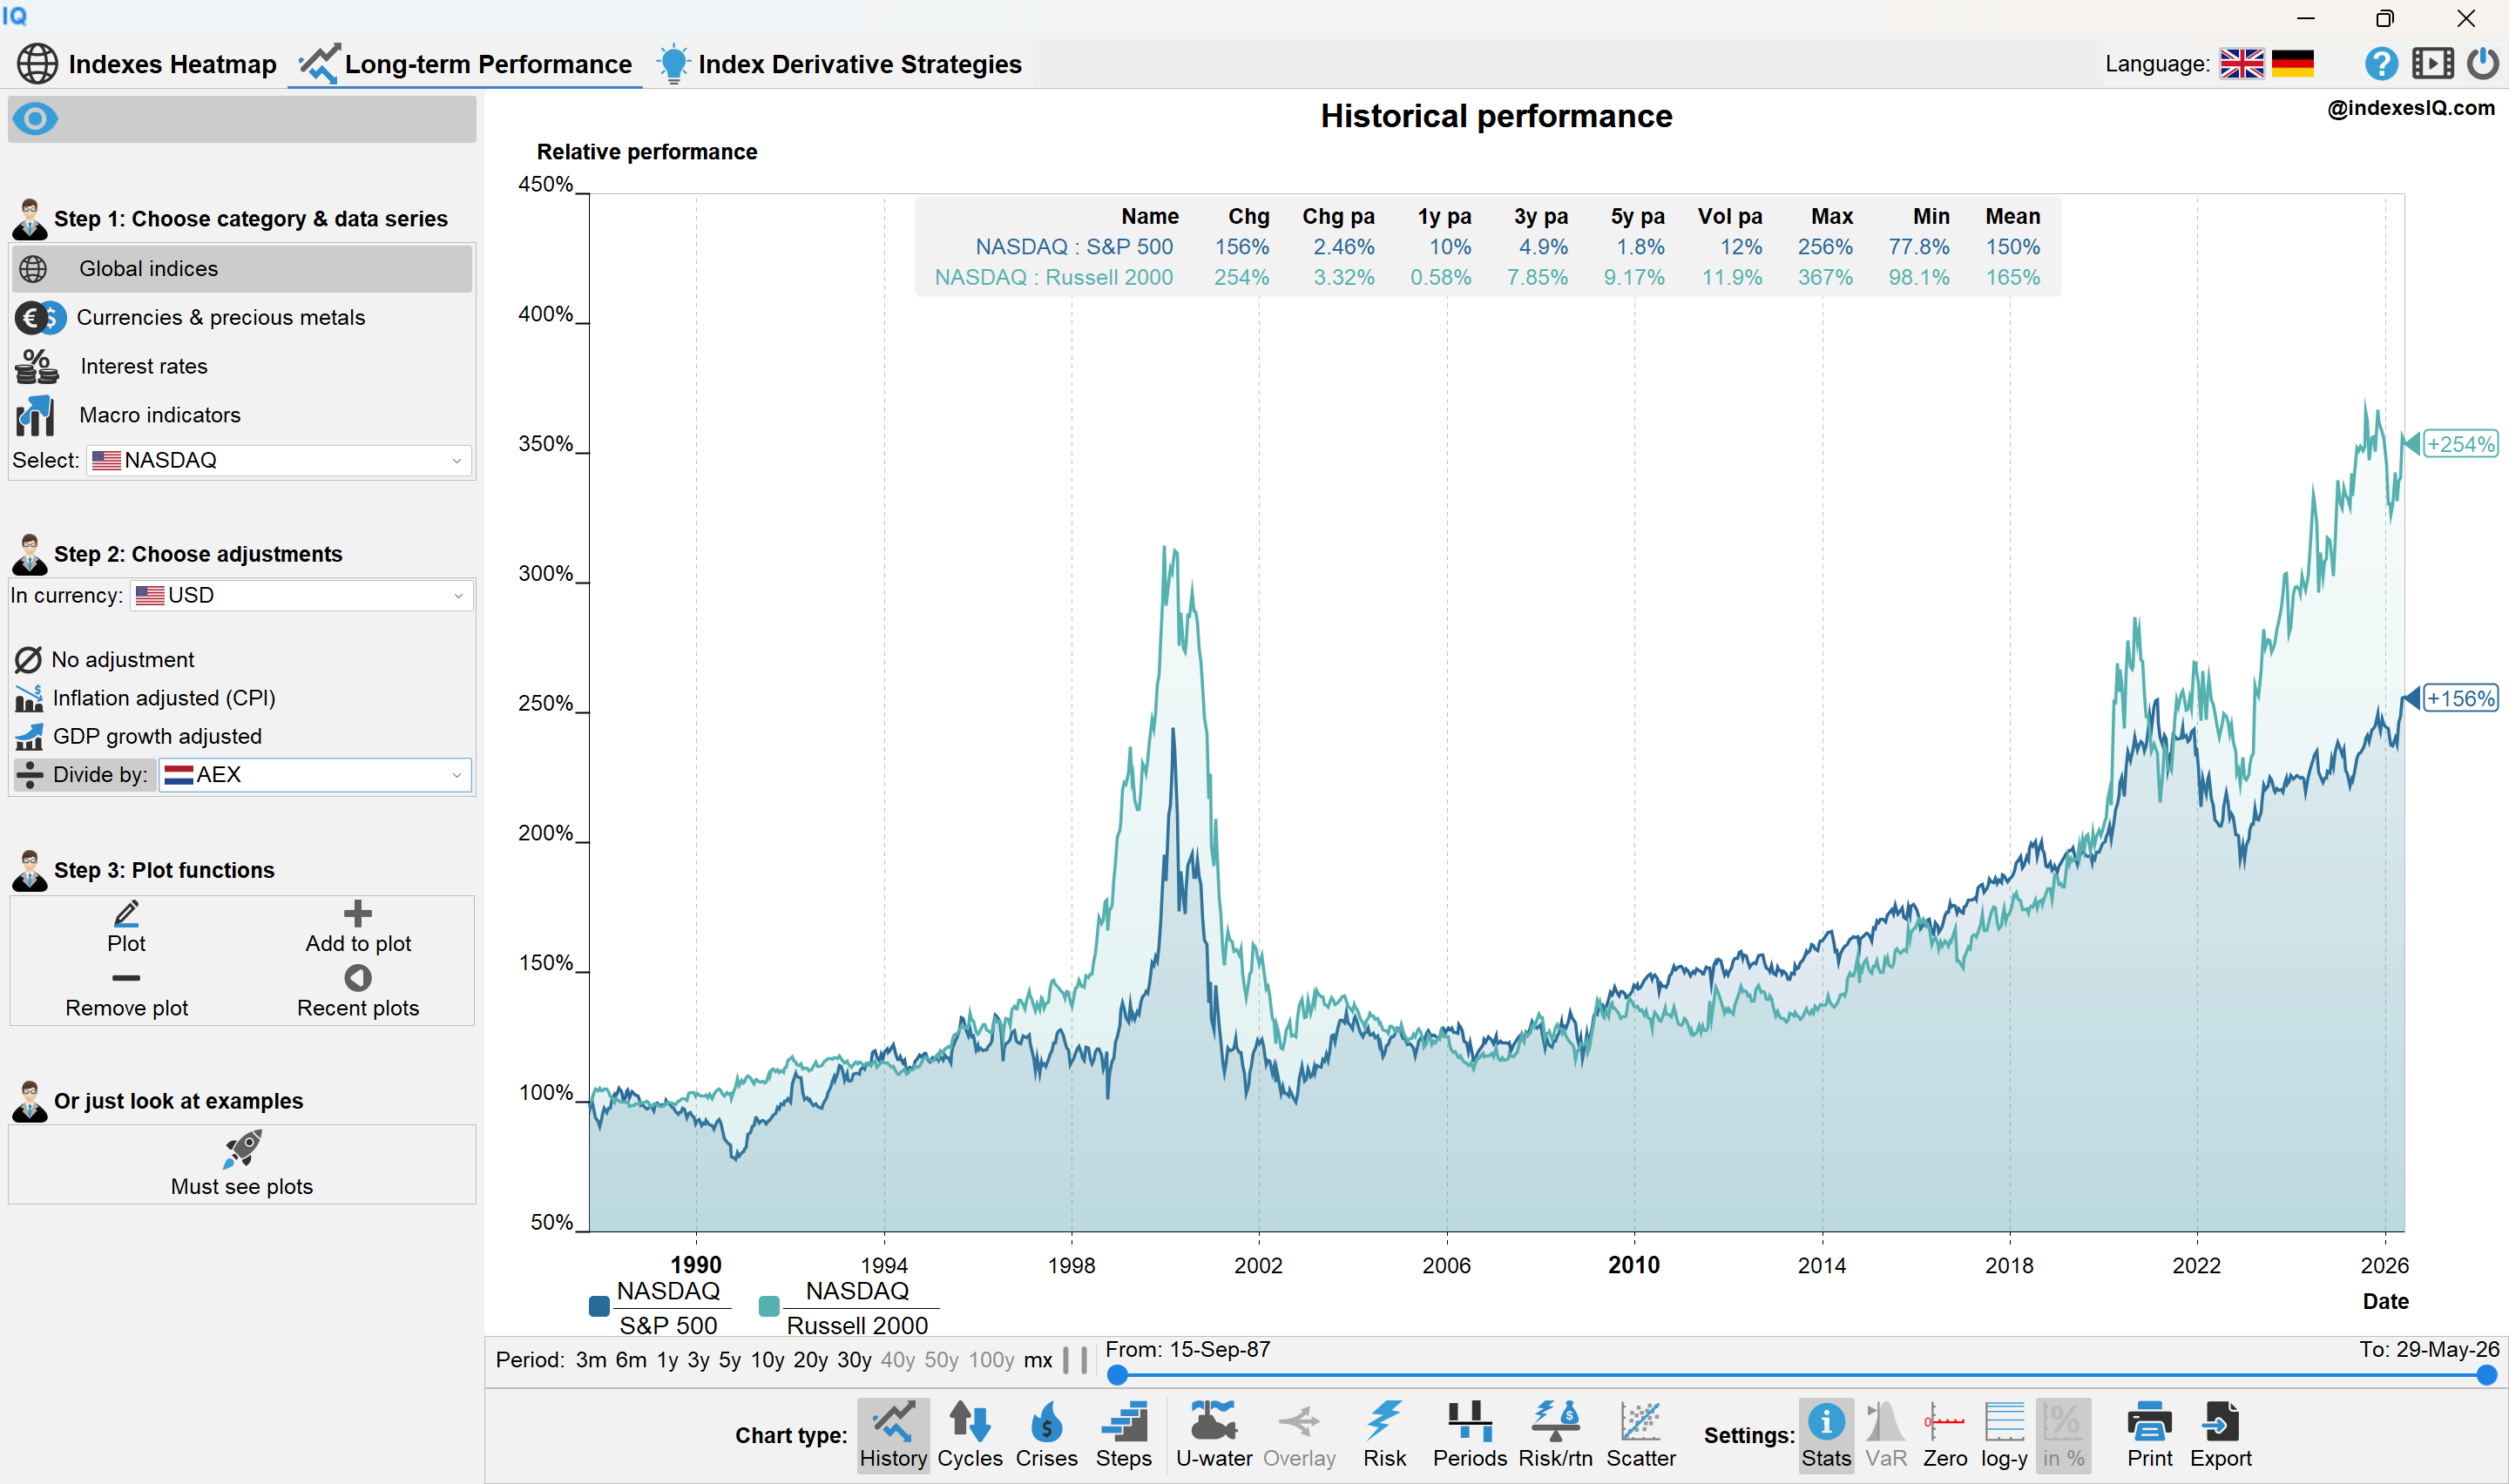Select Risk chart type
The height and width of the screenshot is (1484, 2509).
click(1385, 1435)
